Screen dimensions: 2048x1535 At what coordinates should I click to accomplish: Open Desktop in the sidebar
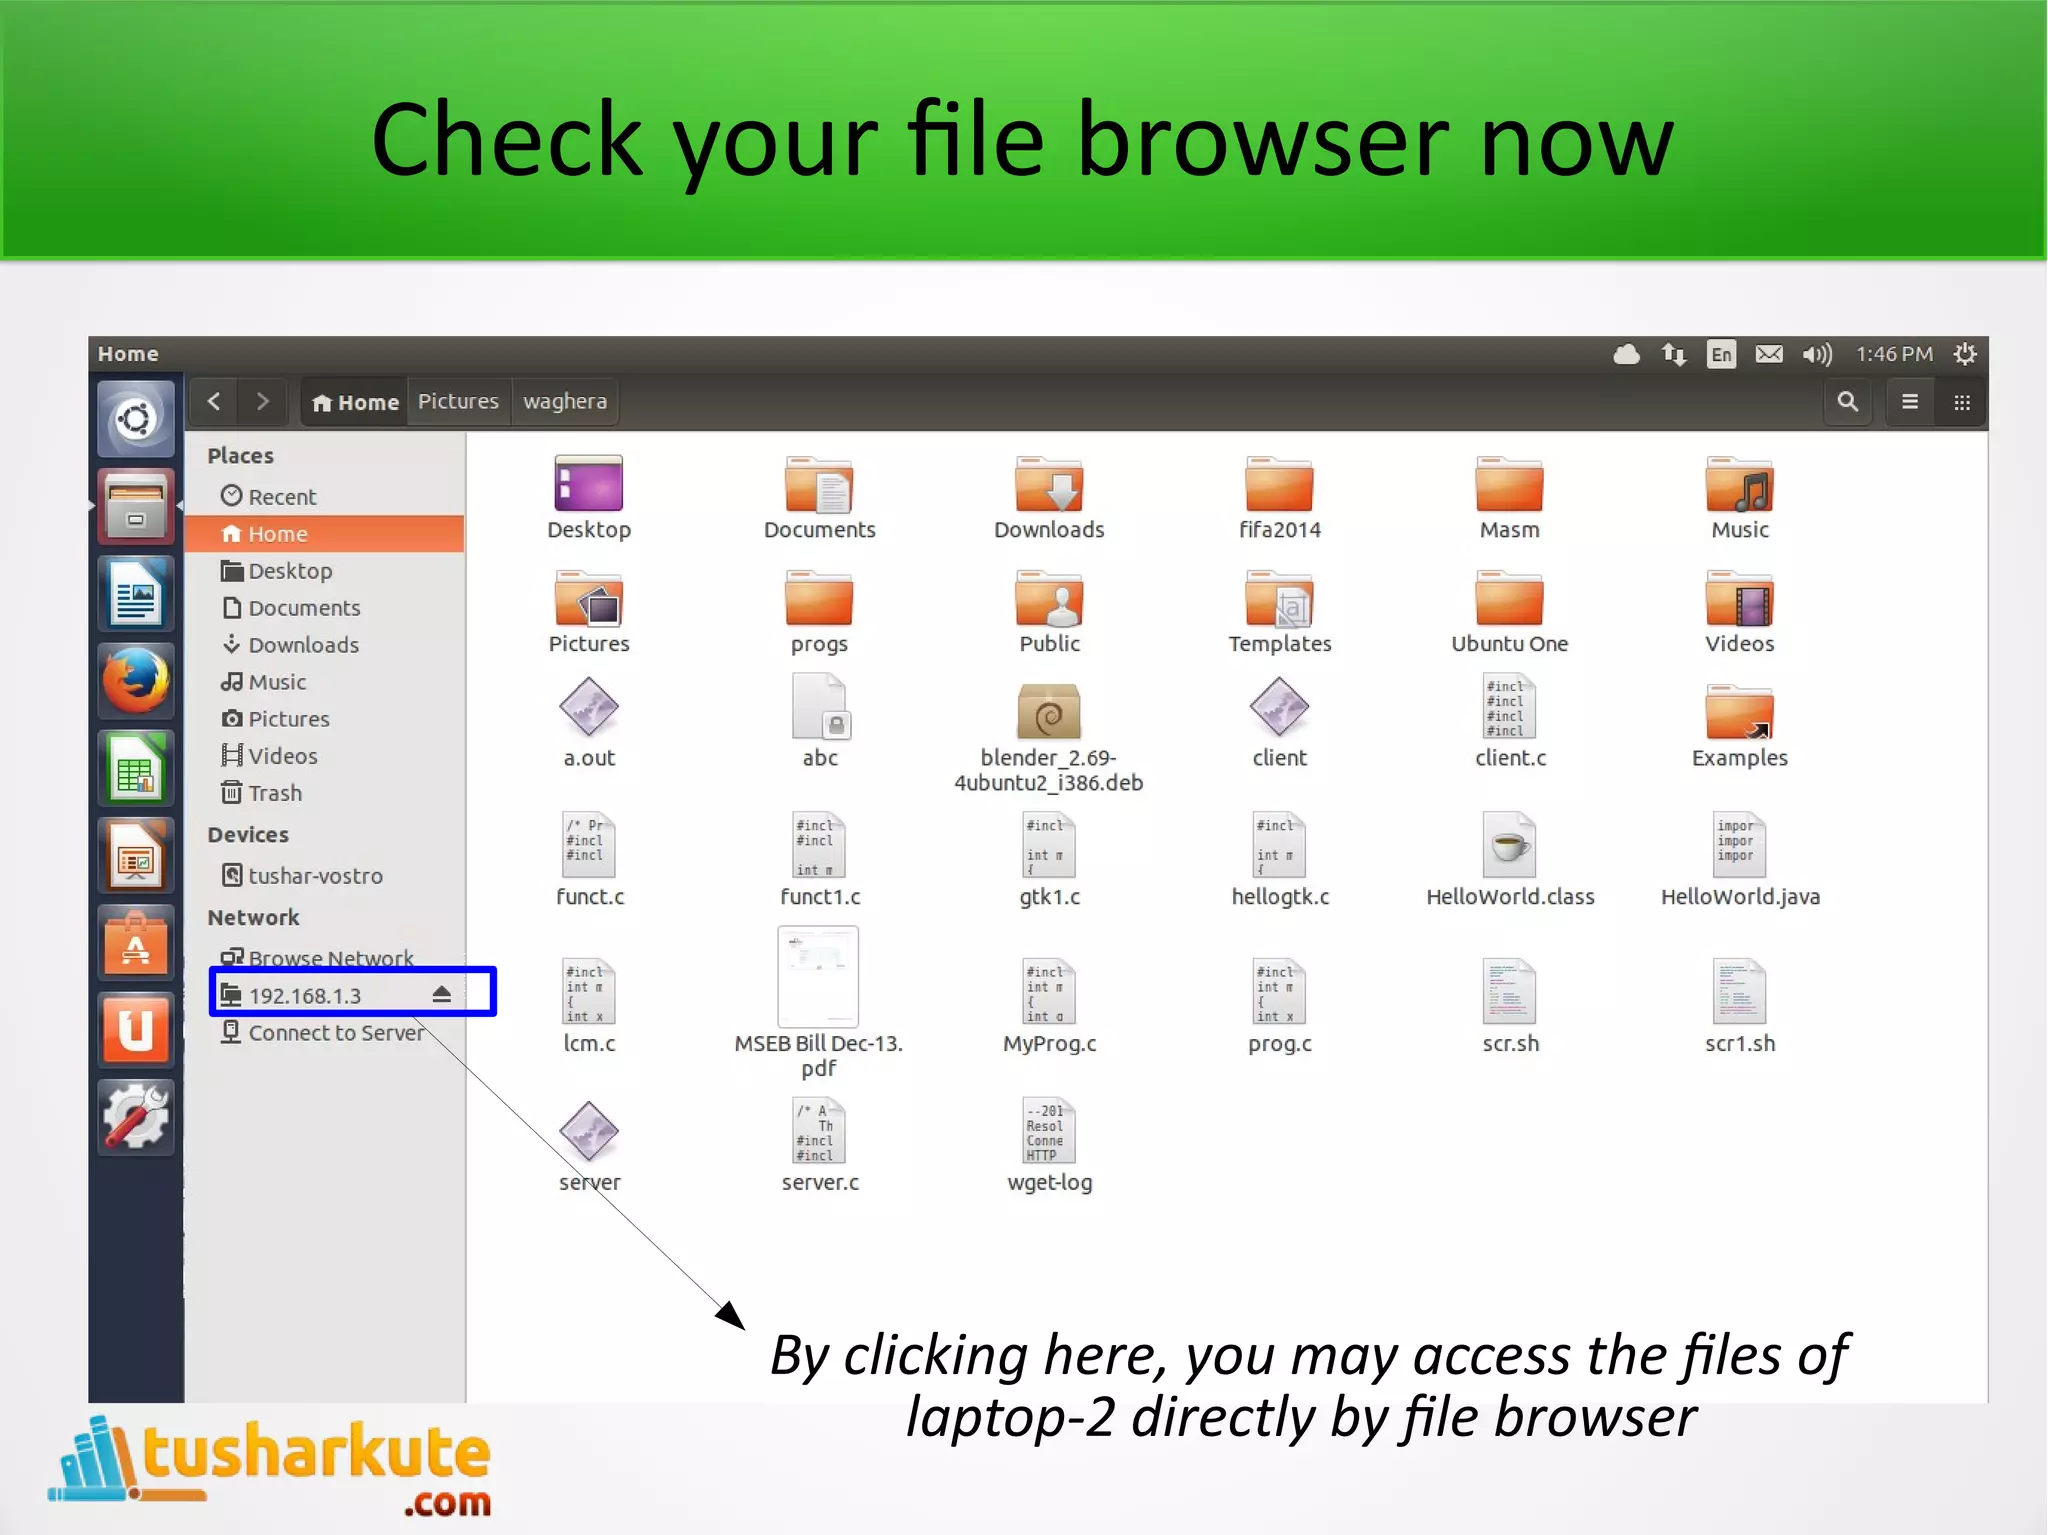(x=325, y=571)
